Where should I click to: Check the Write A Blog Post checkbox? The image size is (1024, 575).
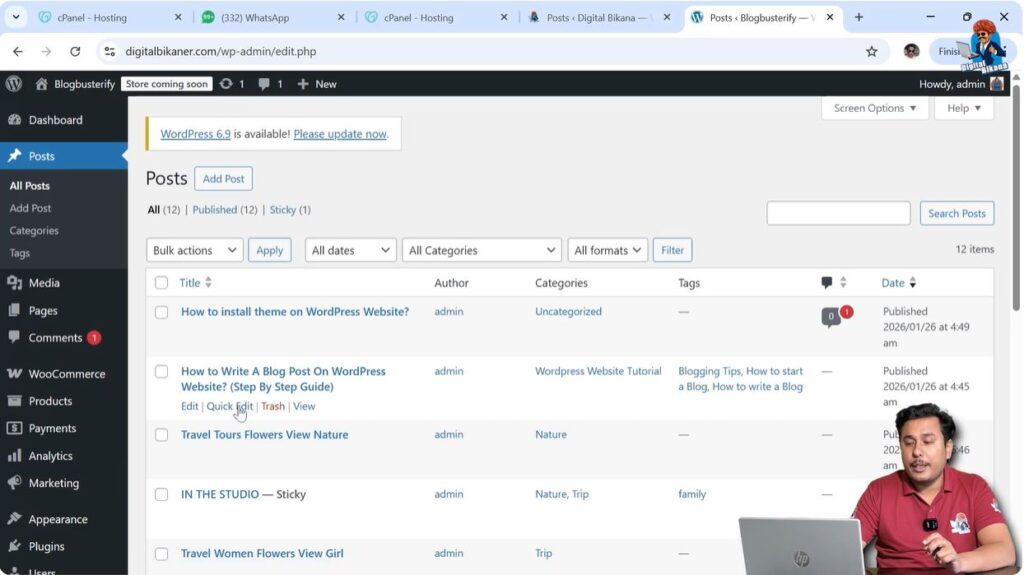pyautogui.click(x=161, y=372)
